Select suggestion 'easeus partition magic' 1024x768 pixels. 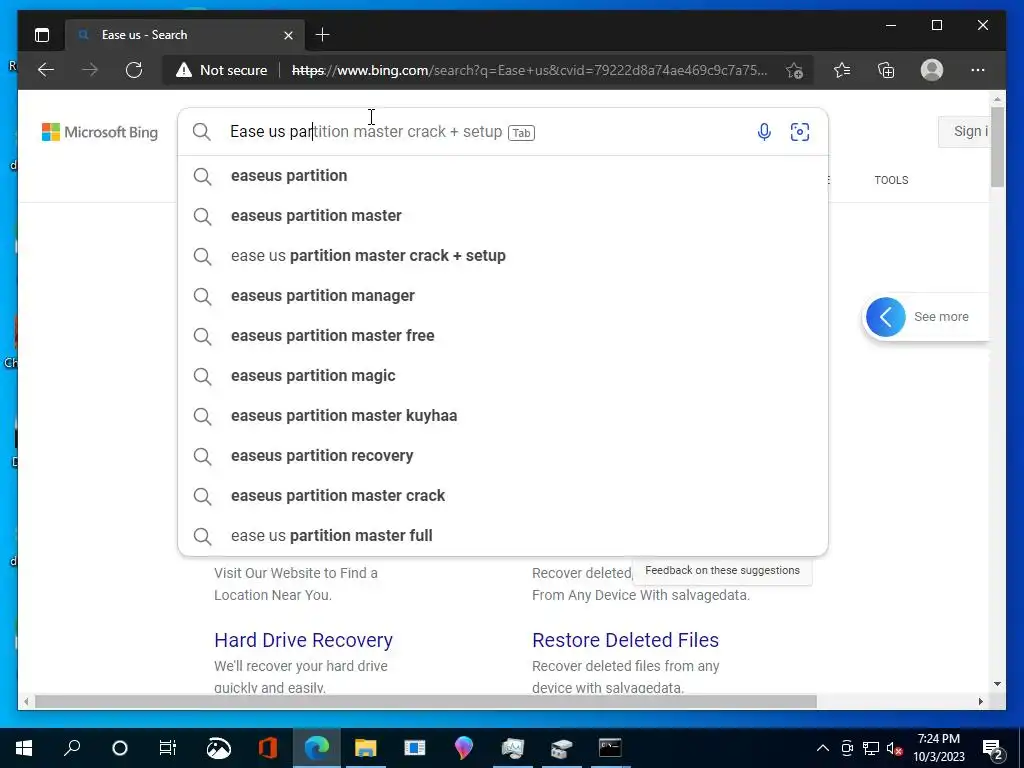click(503, 376)
